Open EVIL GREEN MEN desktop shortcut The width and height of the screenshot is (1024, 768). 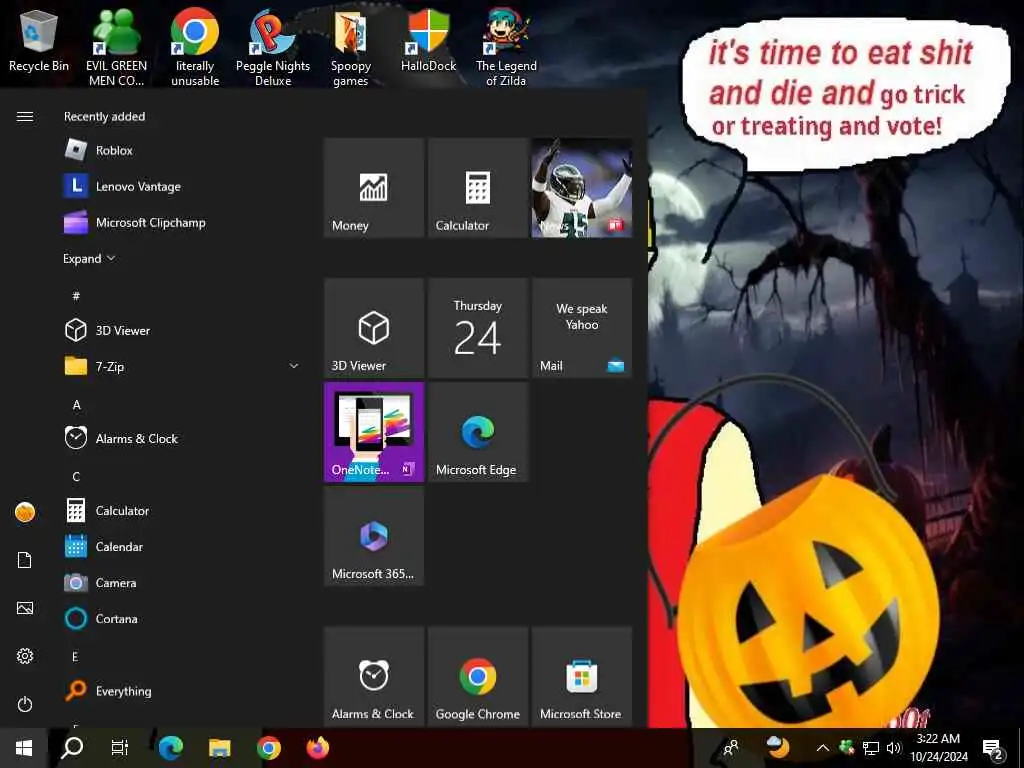[x=116, y=48]
